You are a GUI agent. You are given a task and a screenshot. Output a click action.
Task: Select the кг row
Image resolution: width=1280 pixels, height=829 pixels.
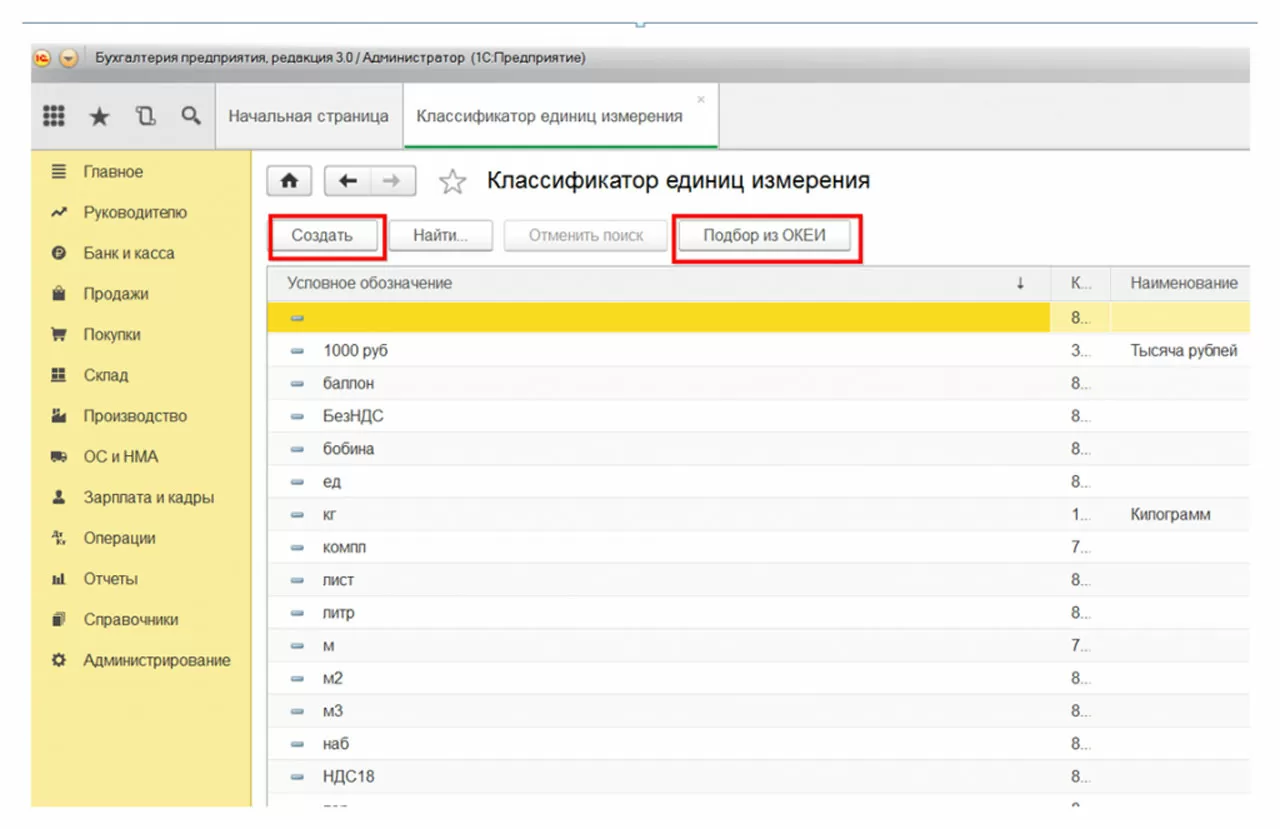tap(758, 515)
